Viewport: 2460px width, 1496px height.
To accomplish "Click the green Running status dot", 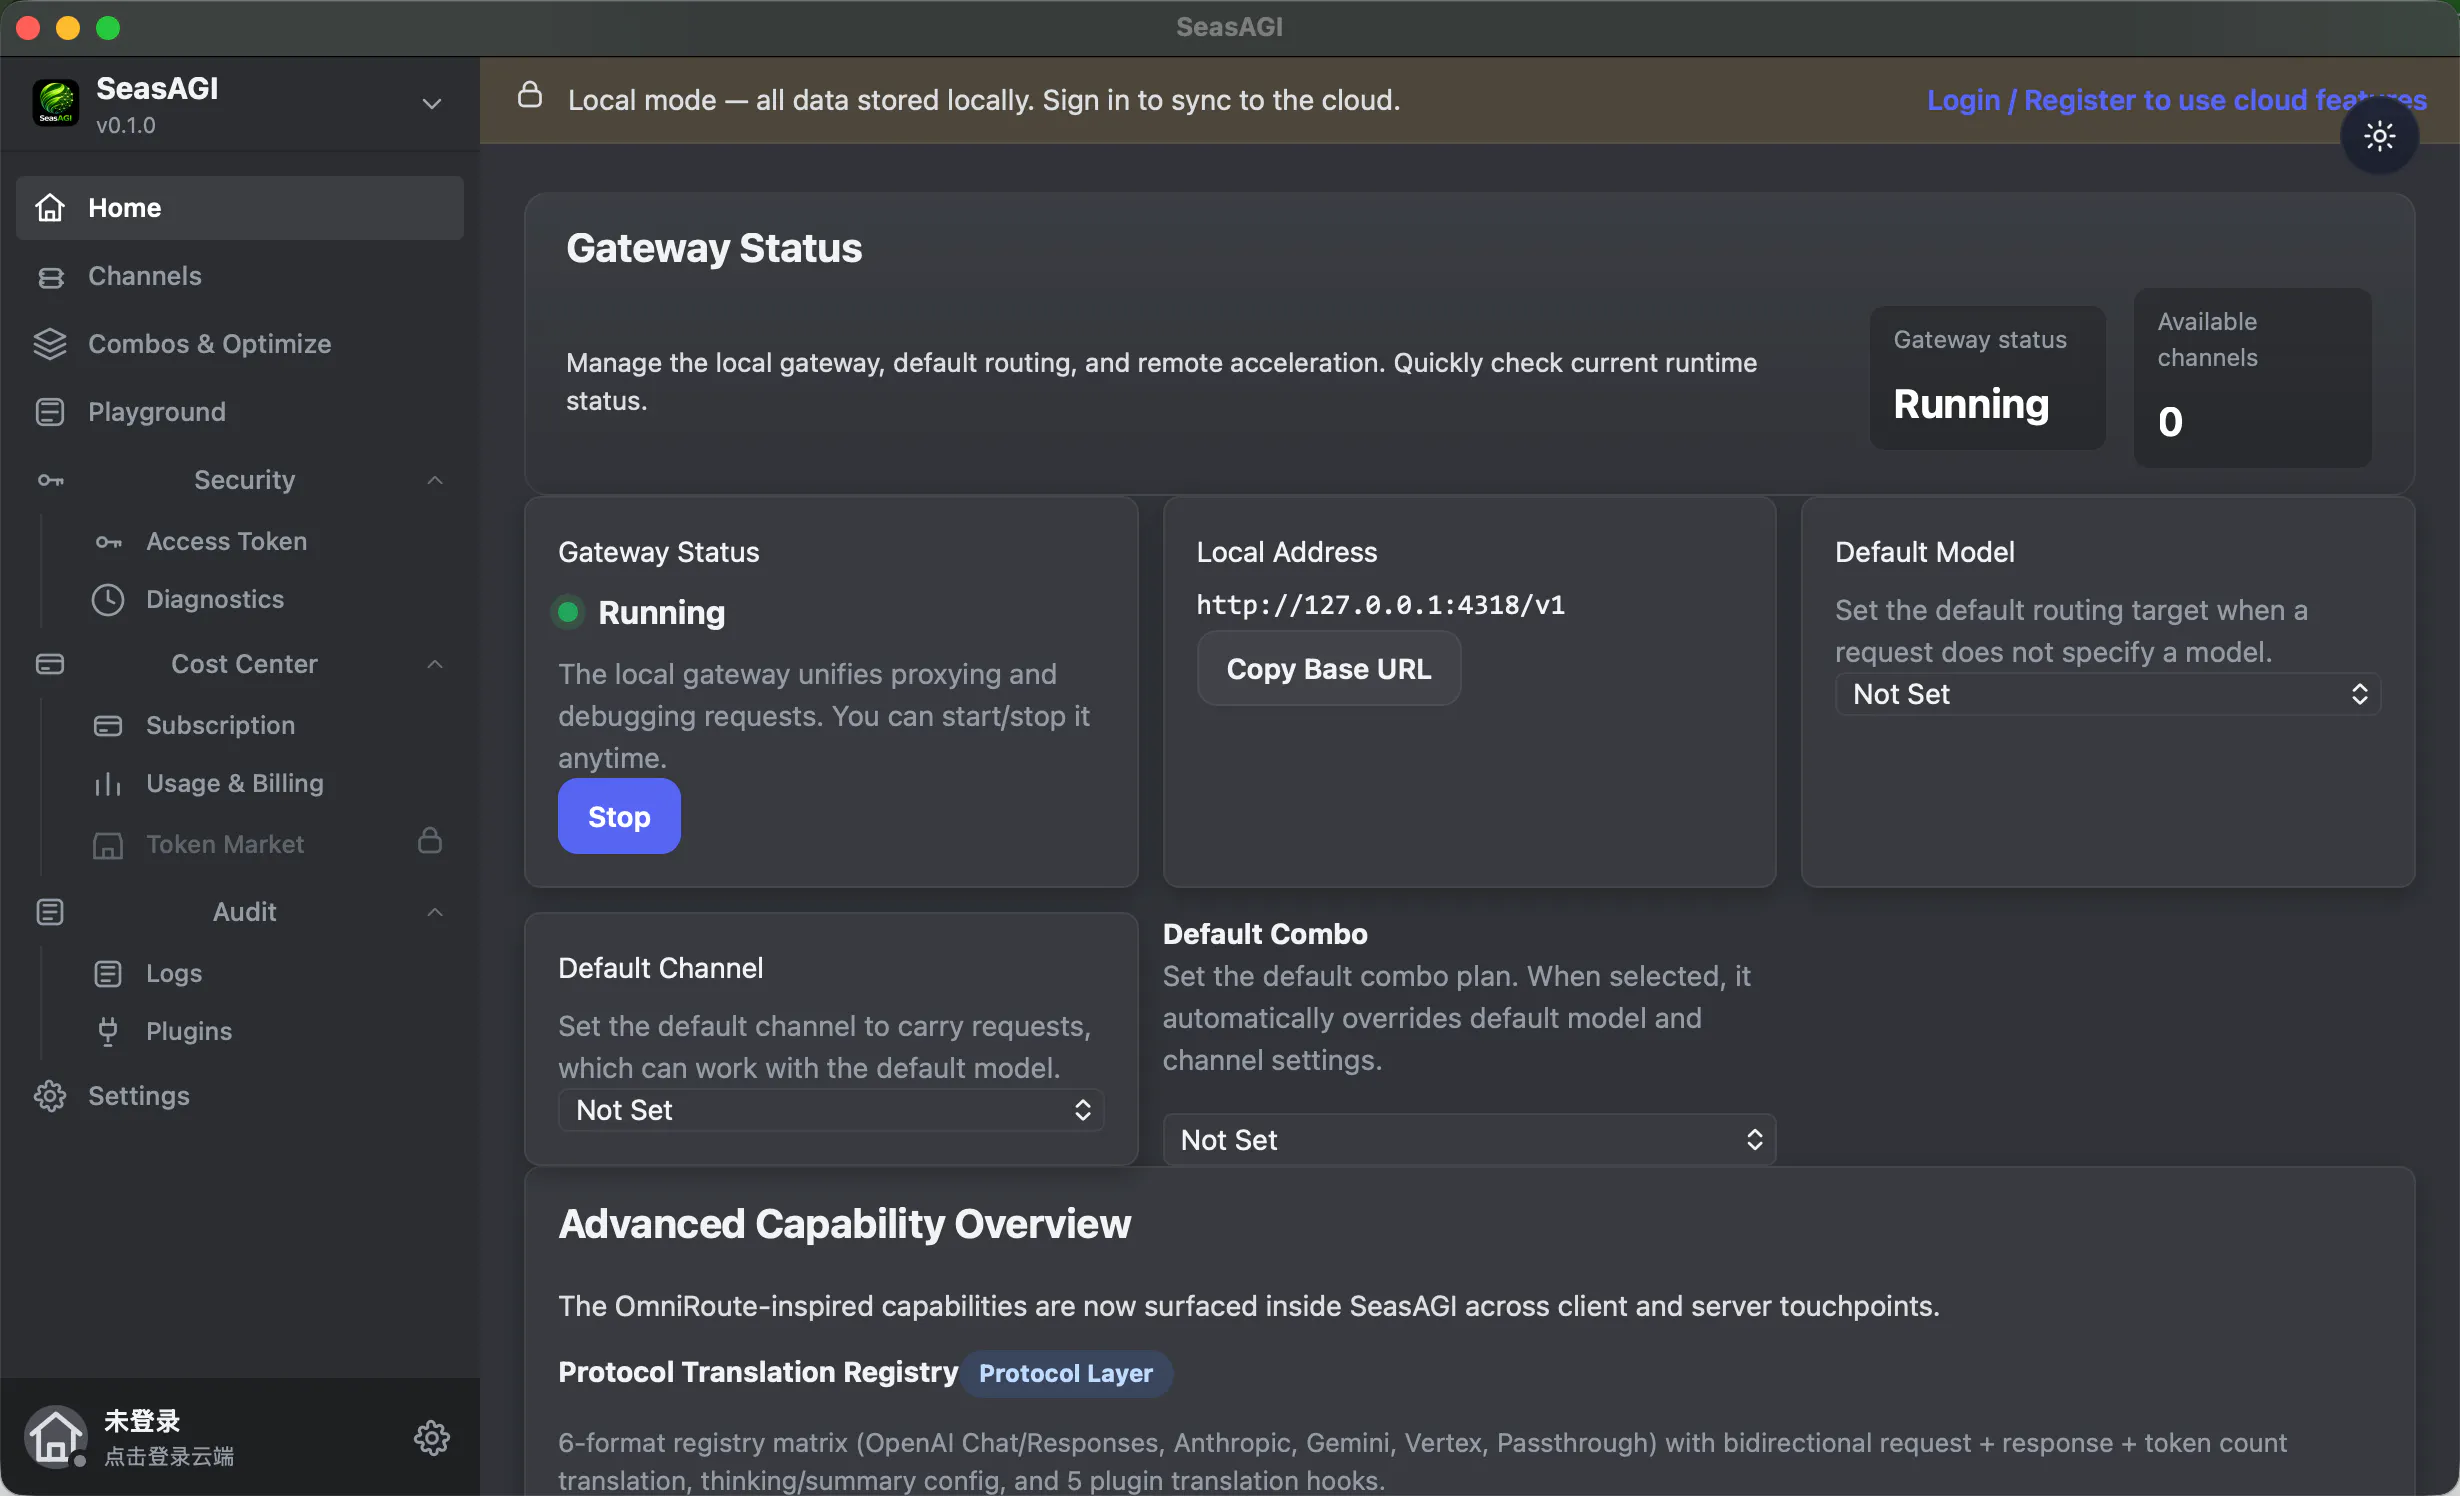I will tap(568, 612).
